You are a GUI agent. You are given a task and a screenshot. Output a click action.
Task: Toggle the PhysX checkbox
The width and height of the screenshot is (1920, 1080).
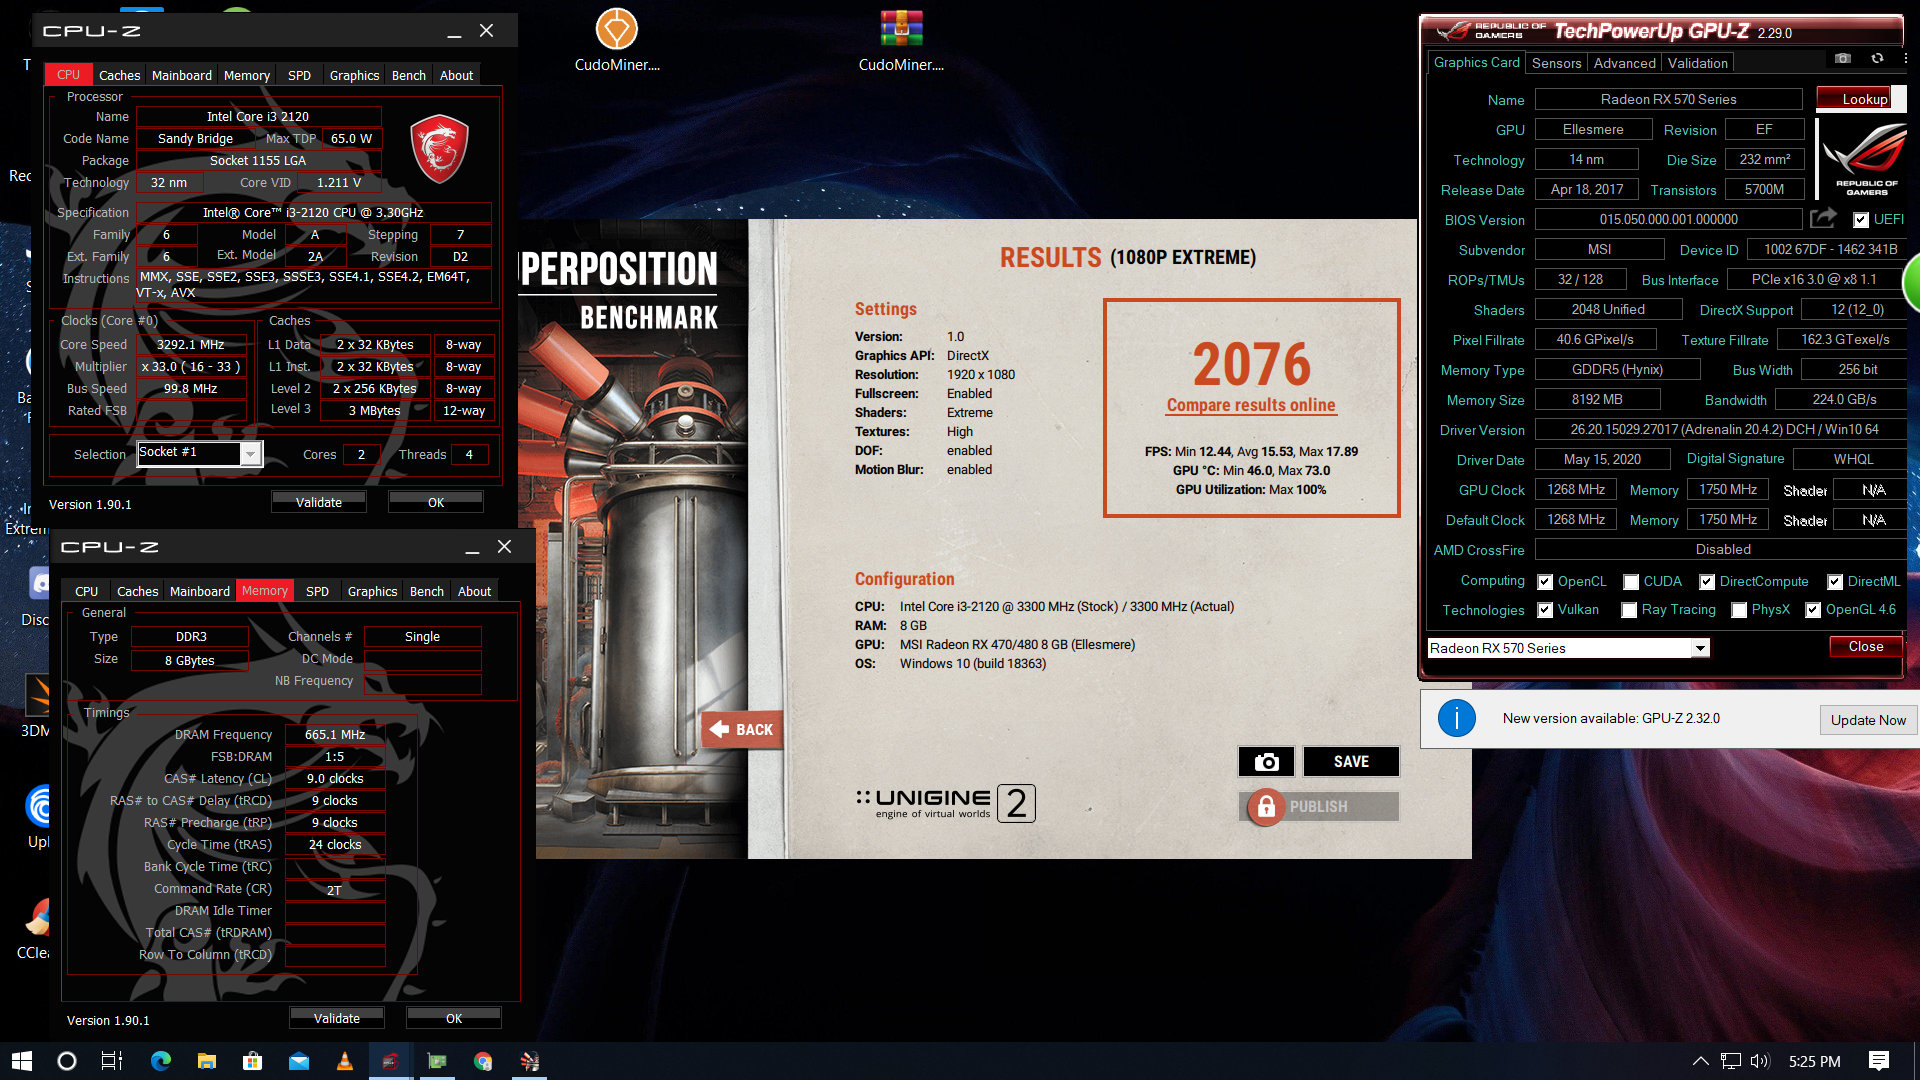click(x=1739, y=610)
